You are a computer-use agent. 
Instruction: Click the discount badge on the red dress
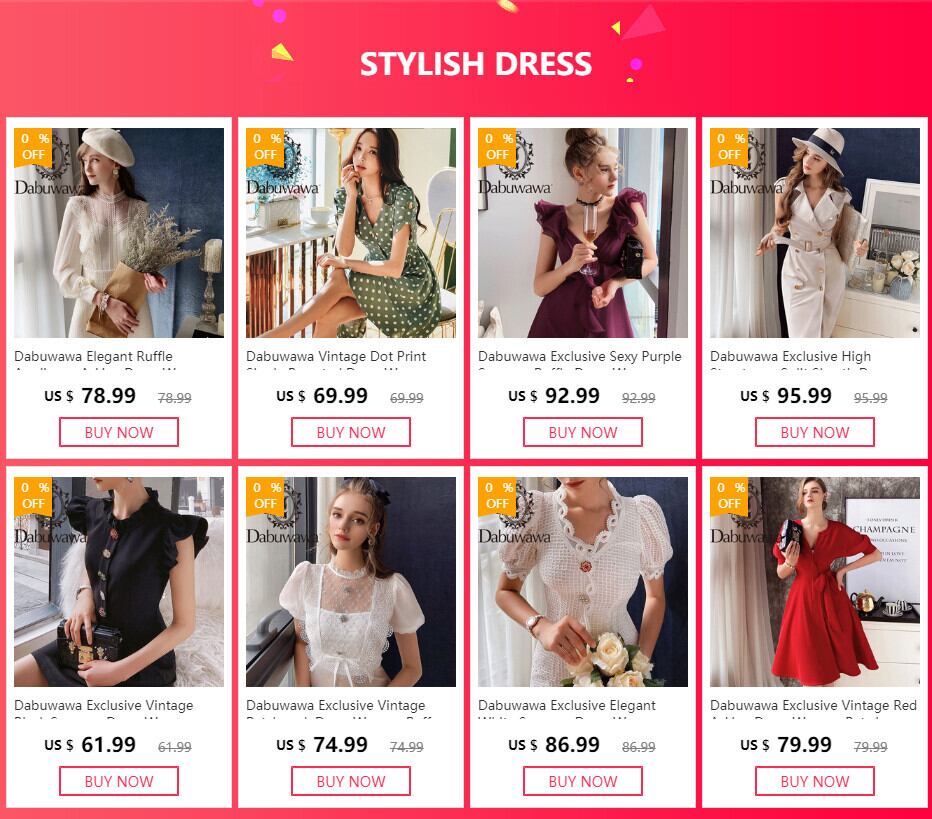point(729,496)
